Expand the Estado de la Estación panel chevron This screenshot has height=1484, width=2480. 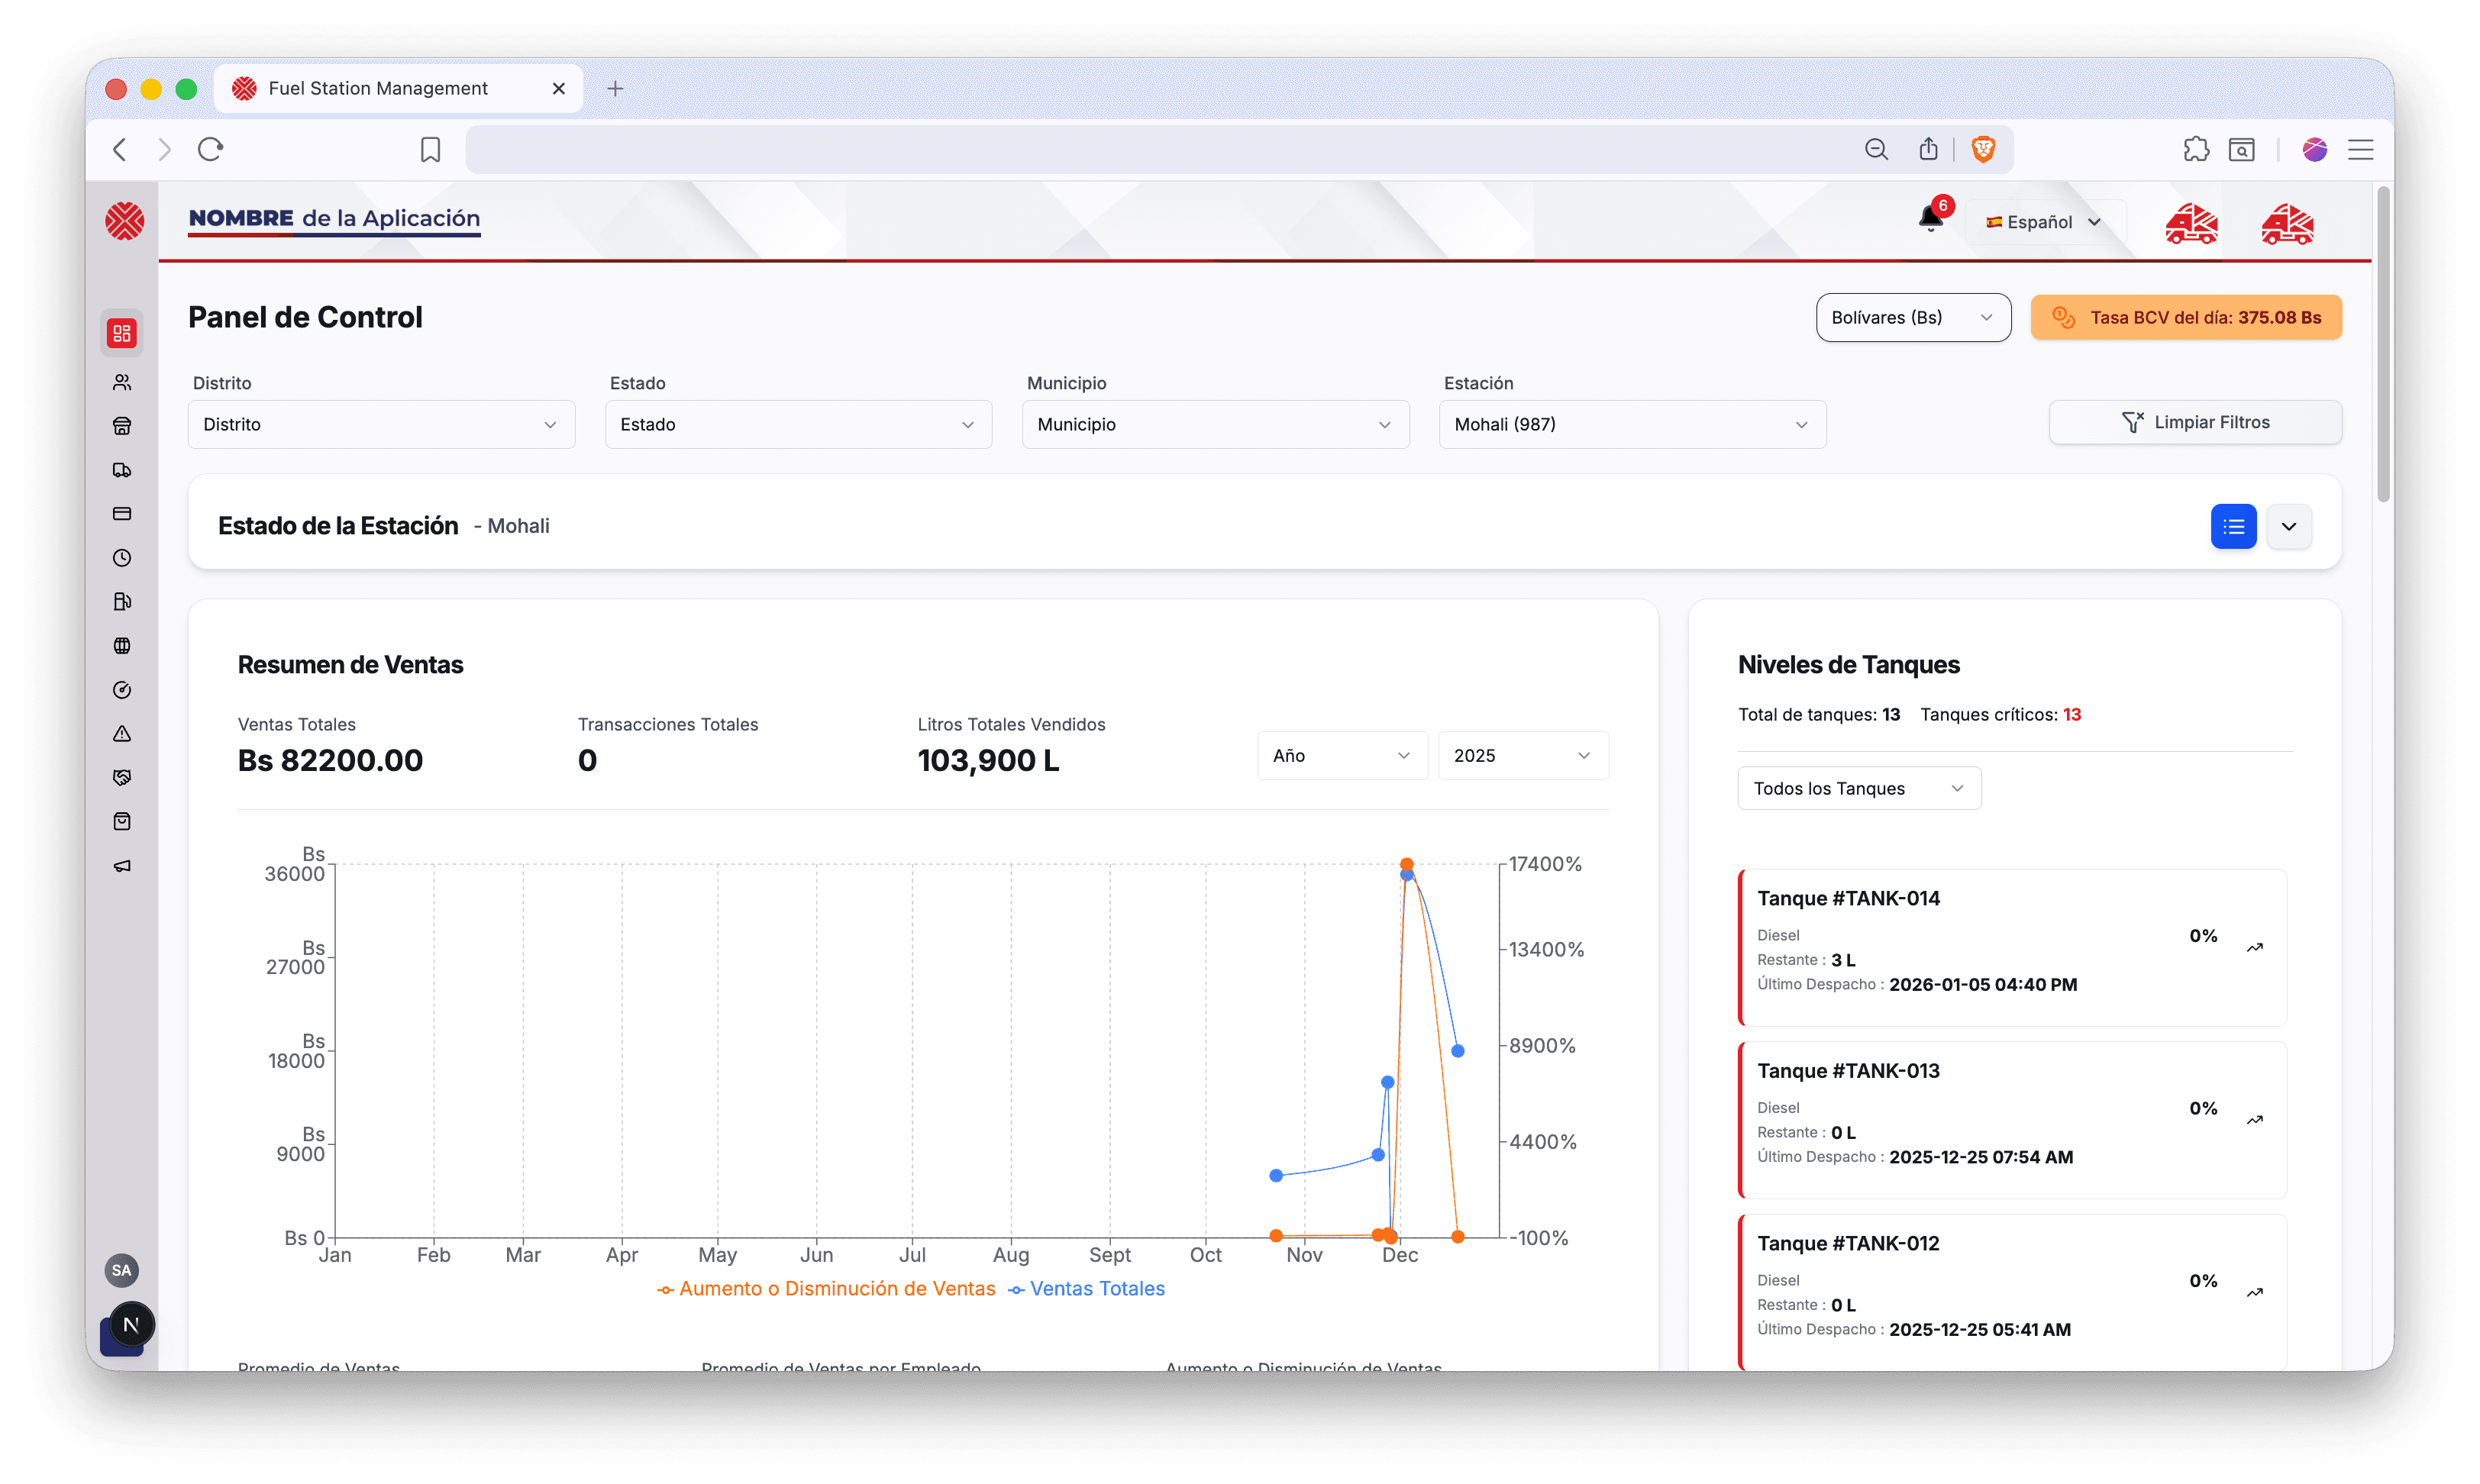[2289, 526]
